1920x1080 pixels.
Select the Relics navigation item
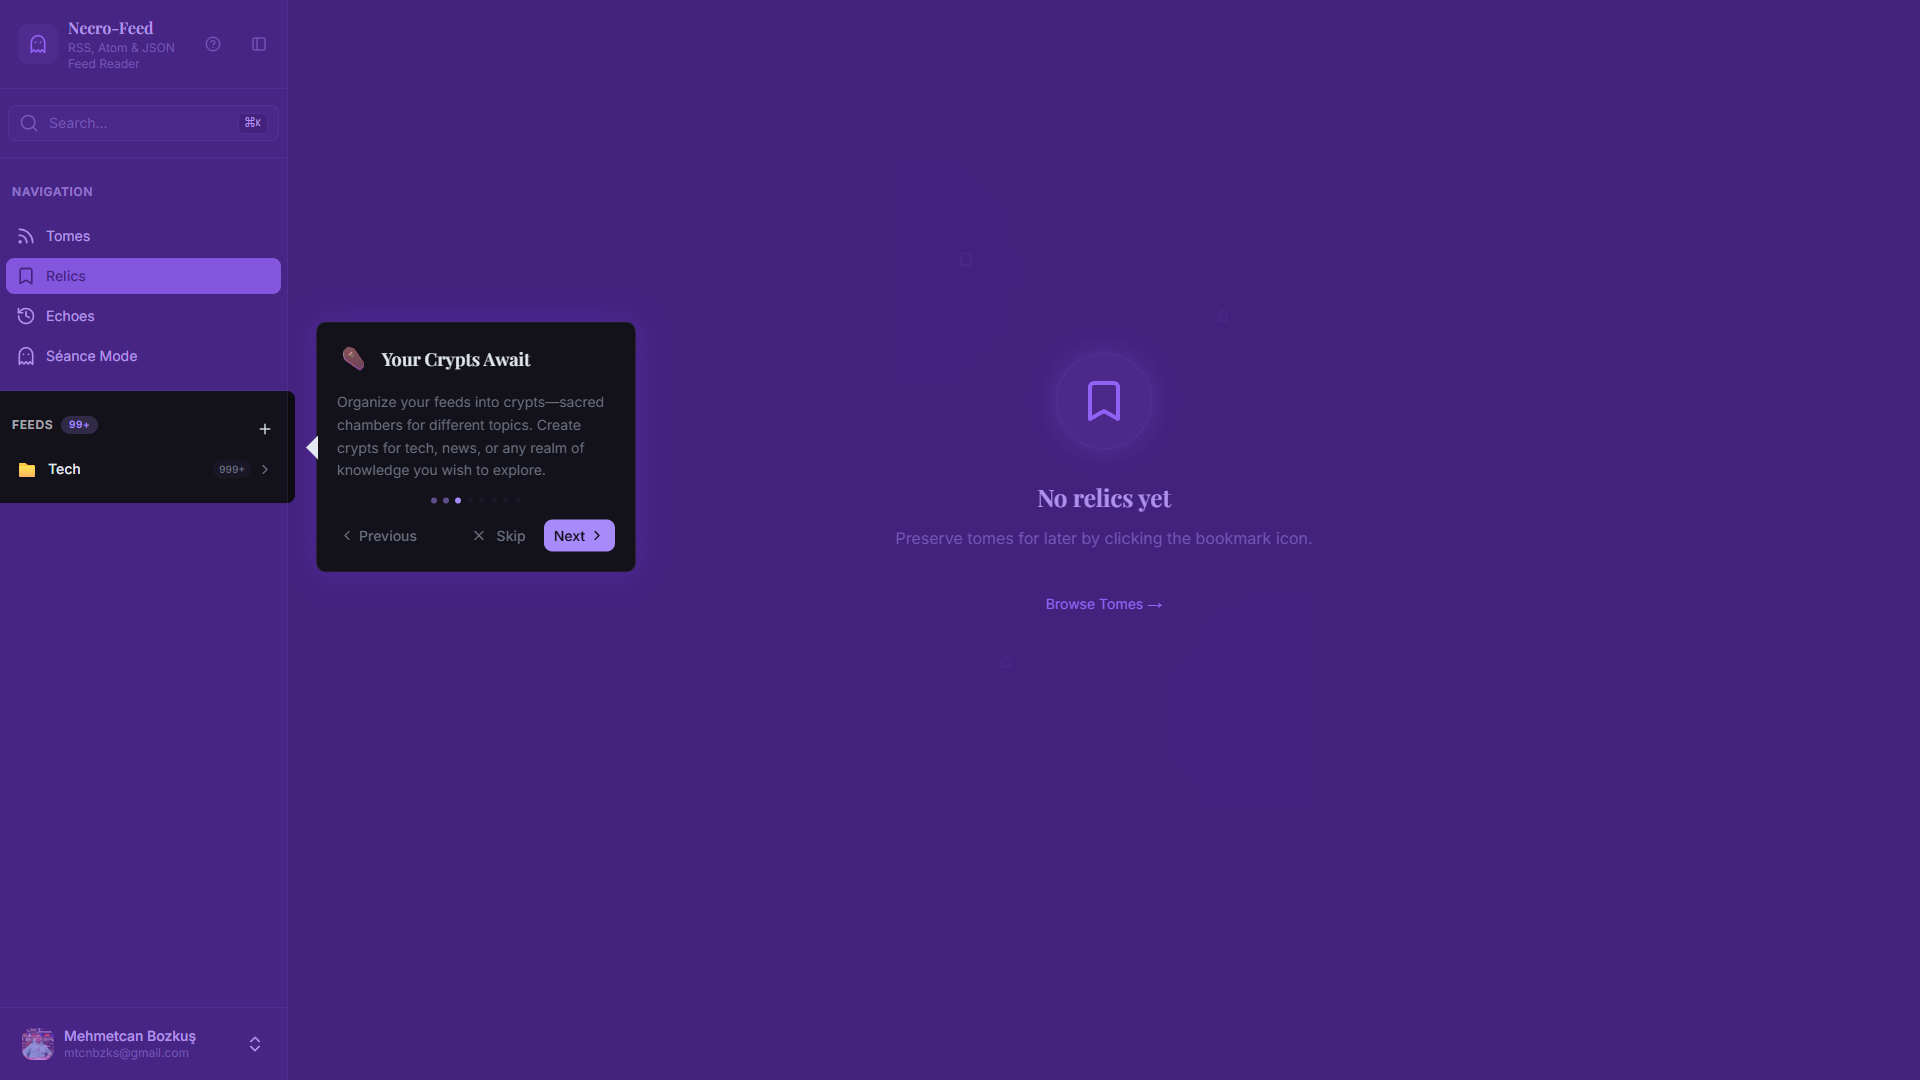[143, 276]
